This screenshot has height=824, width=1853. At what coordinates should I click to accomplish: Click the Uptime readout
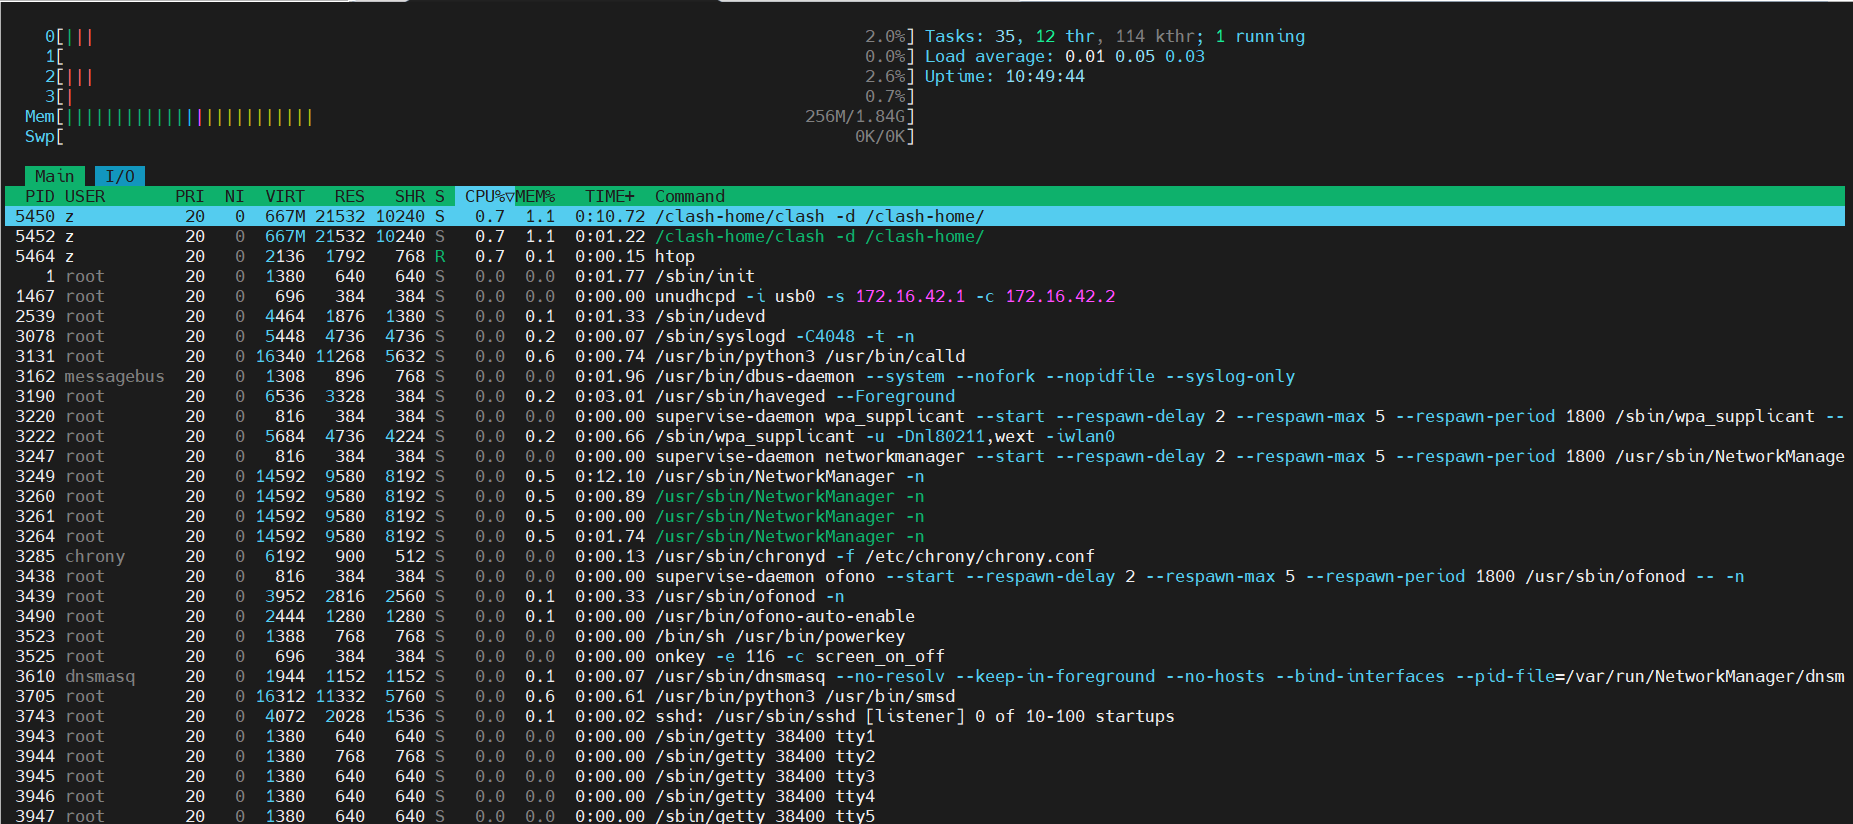pyautogui.click(x=1005, y=76)
